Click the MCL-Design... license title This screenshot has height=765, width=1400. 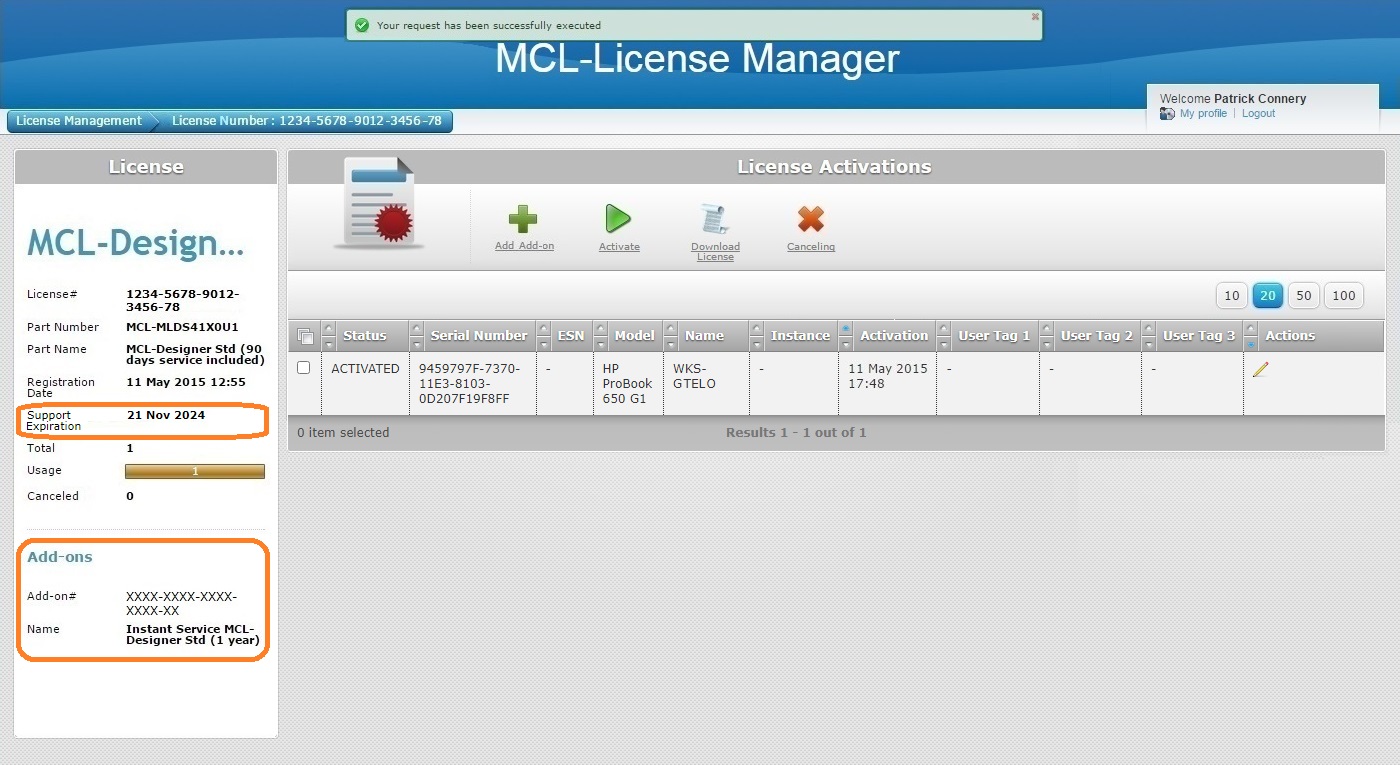[135, 243]
